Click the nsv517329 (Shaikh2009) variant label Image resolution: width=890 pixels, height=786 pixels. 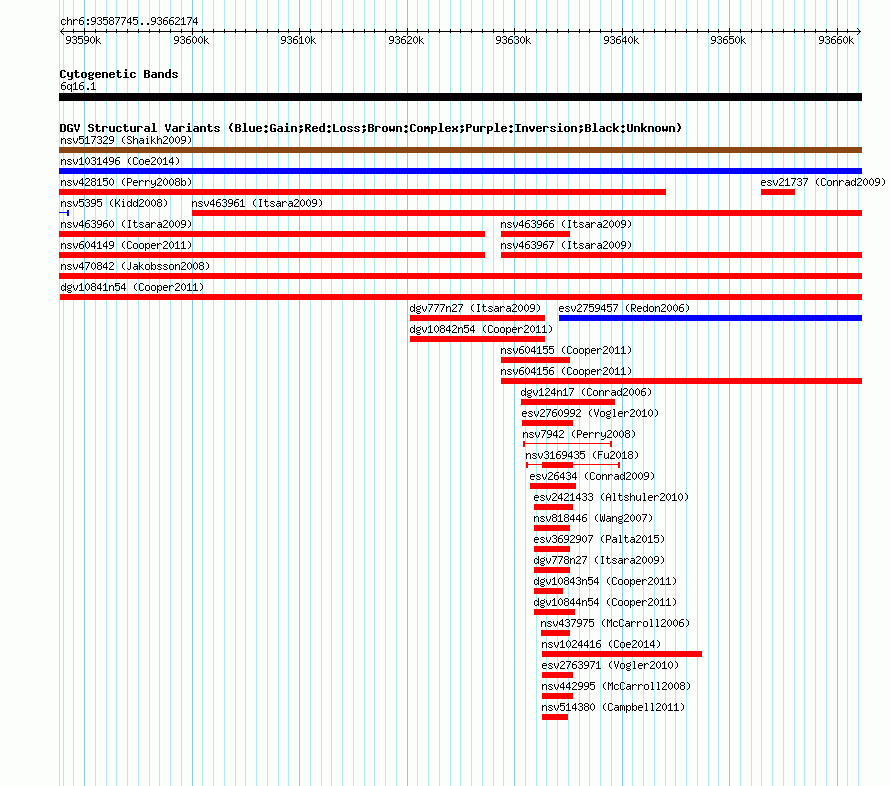click(126, 140)
